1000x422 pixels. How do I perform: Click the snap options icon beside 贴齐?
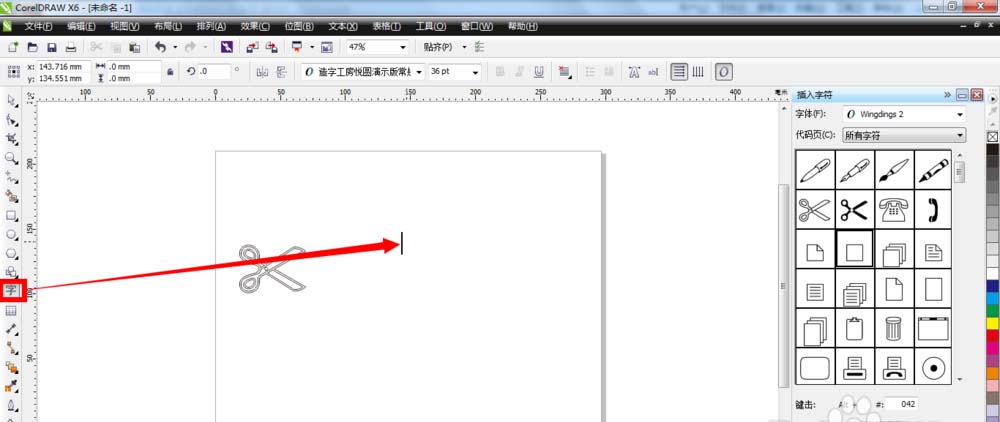tap(480, 47)
